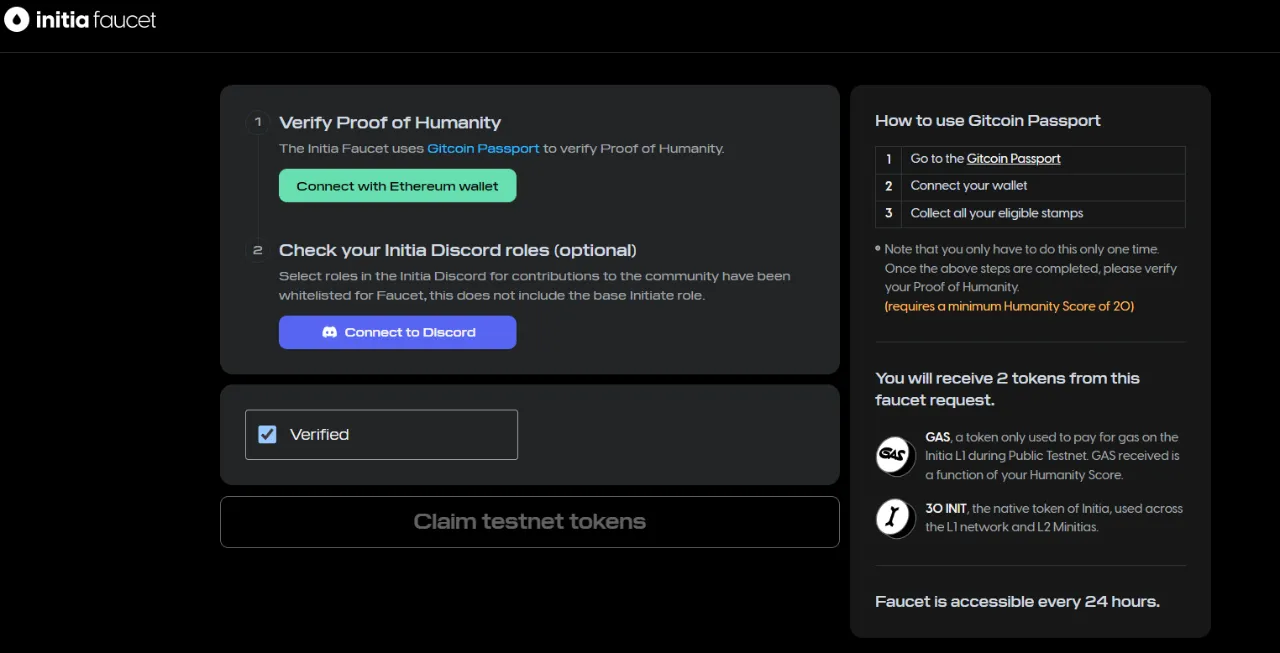The image size is (1280, 653).
Task: Toggle the Verified checkbox
Action: [267, 434]
